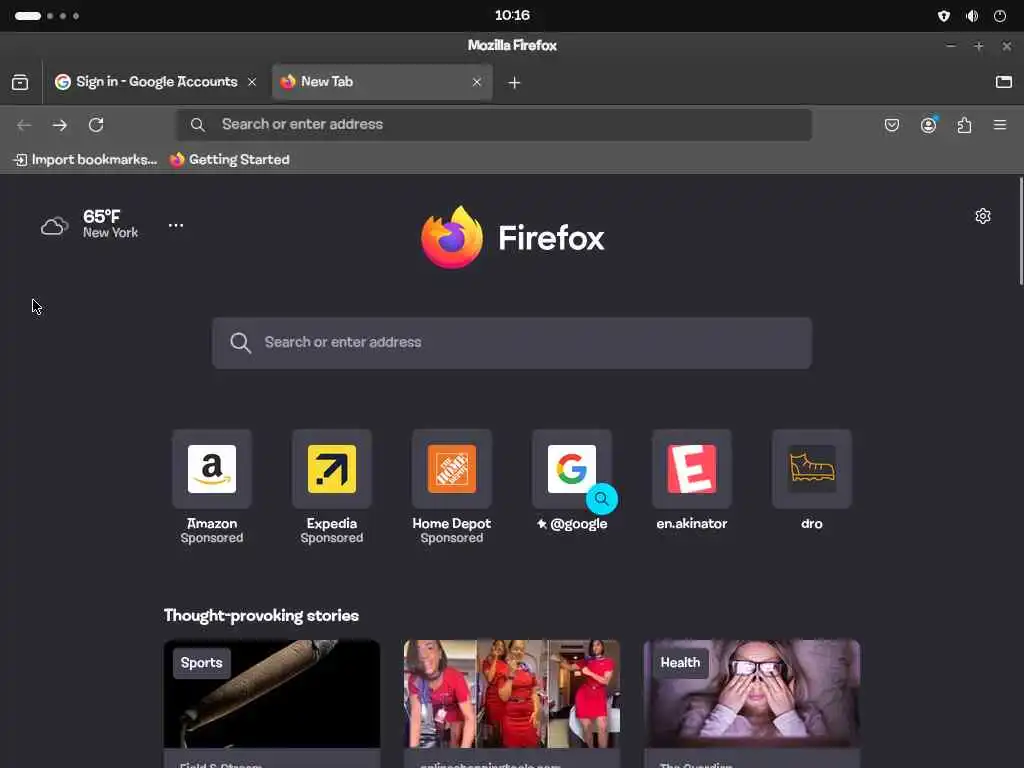Go back with the back arrow
Viewport: 1024px width, 768px height.
click(24, 125)
